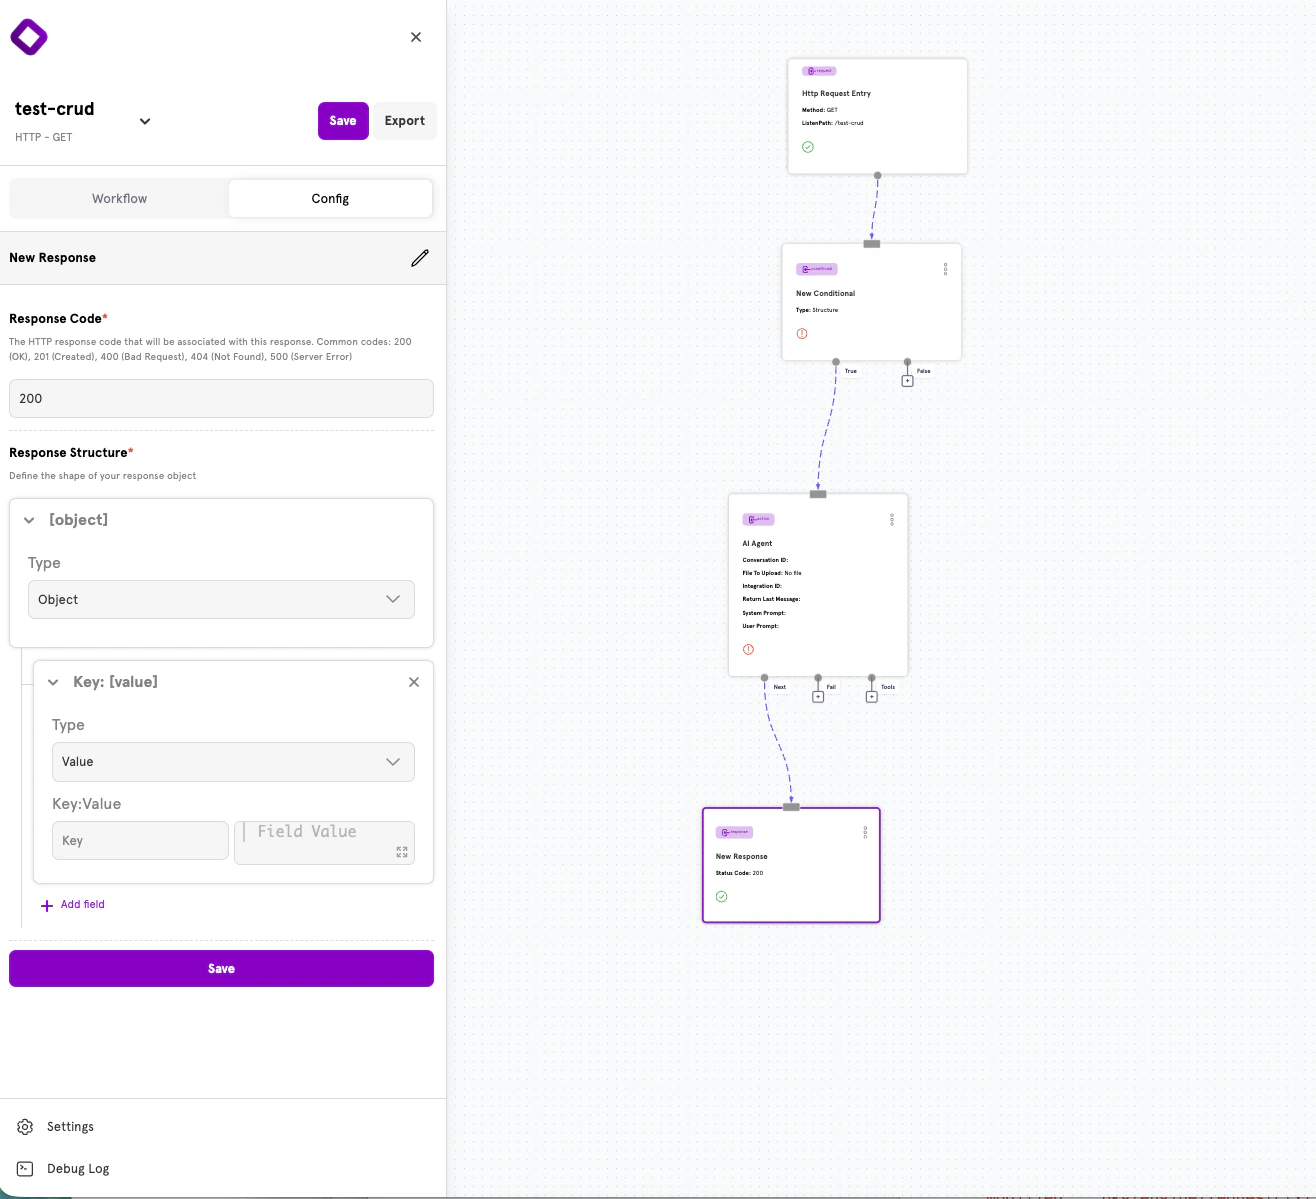This screenshot has width=1316, height=1199.
Task: Click the plus icon beside Add field
Action: [x=47, y=905]
